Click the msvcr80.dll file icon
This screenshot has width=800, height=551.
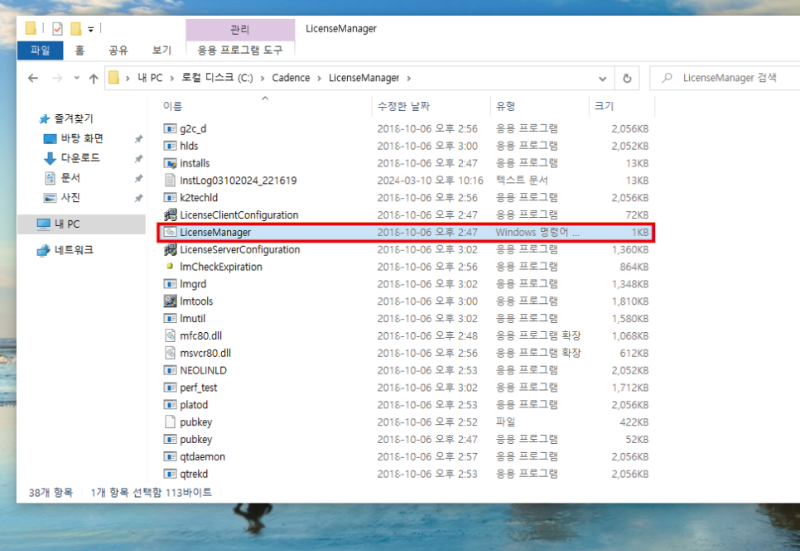tap(170, 353)
